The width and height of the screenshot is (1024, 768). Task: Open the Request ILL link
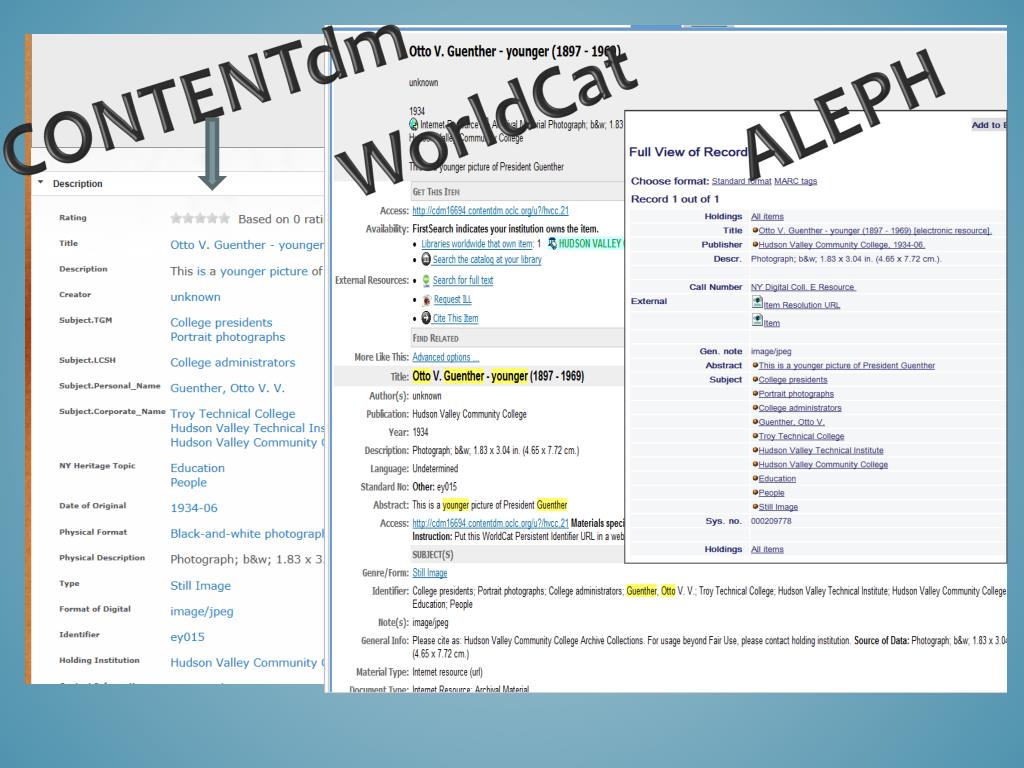click(x=453, y=299)
